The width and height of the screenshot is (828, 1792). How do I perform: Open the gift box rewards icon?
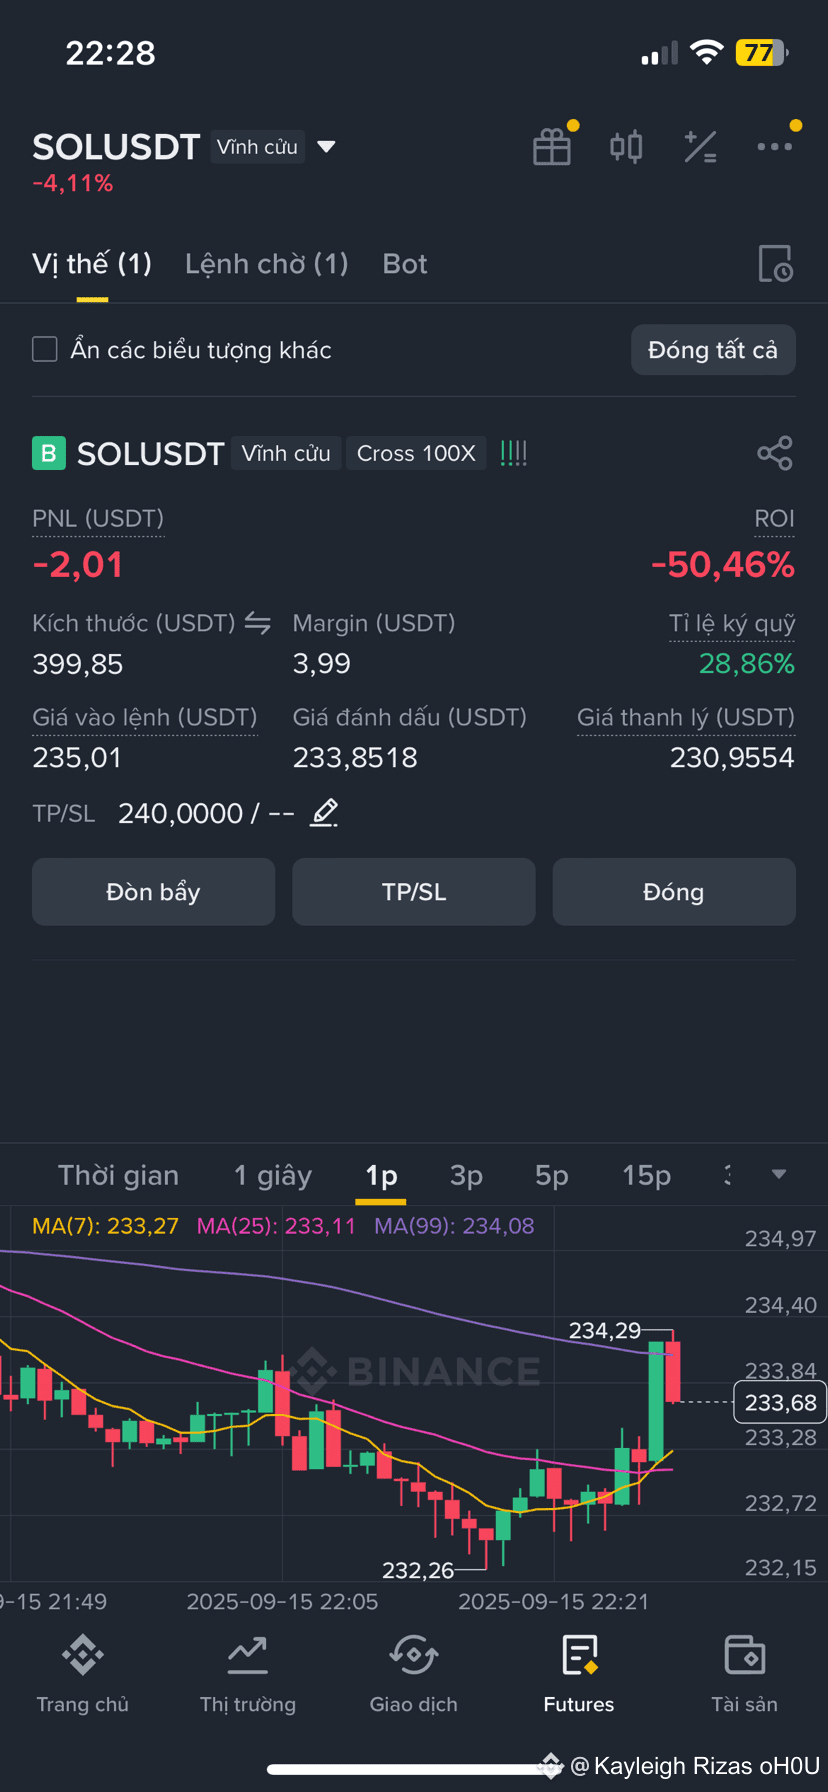click(x=552, y=147)
